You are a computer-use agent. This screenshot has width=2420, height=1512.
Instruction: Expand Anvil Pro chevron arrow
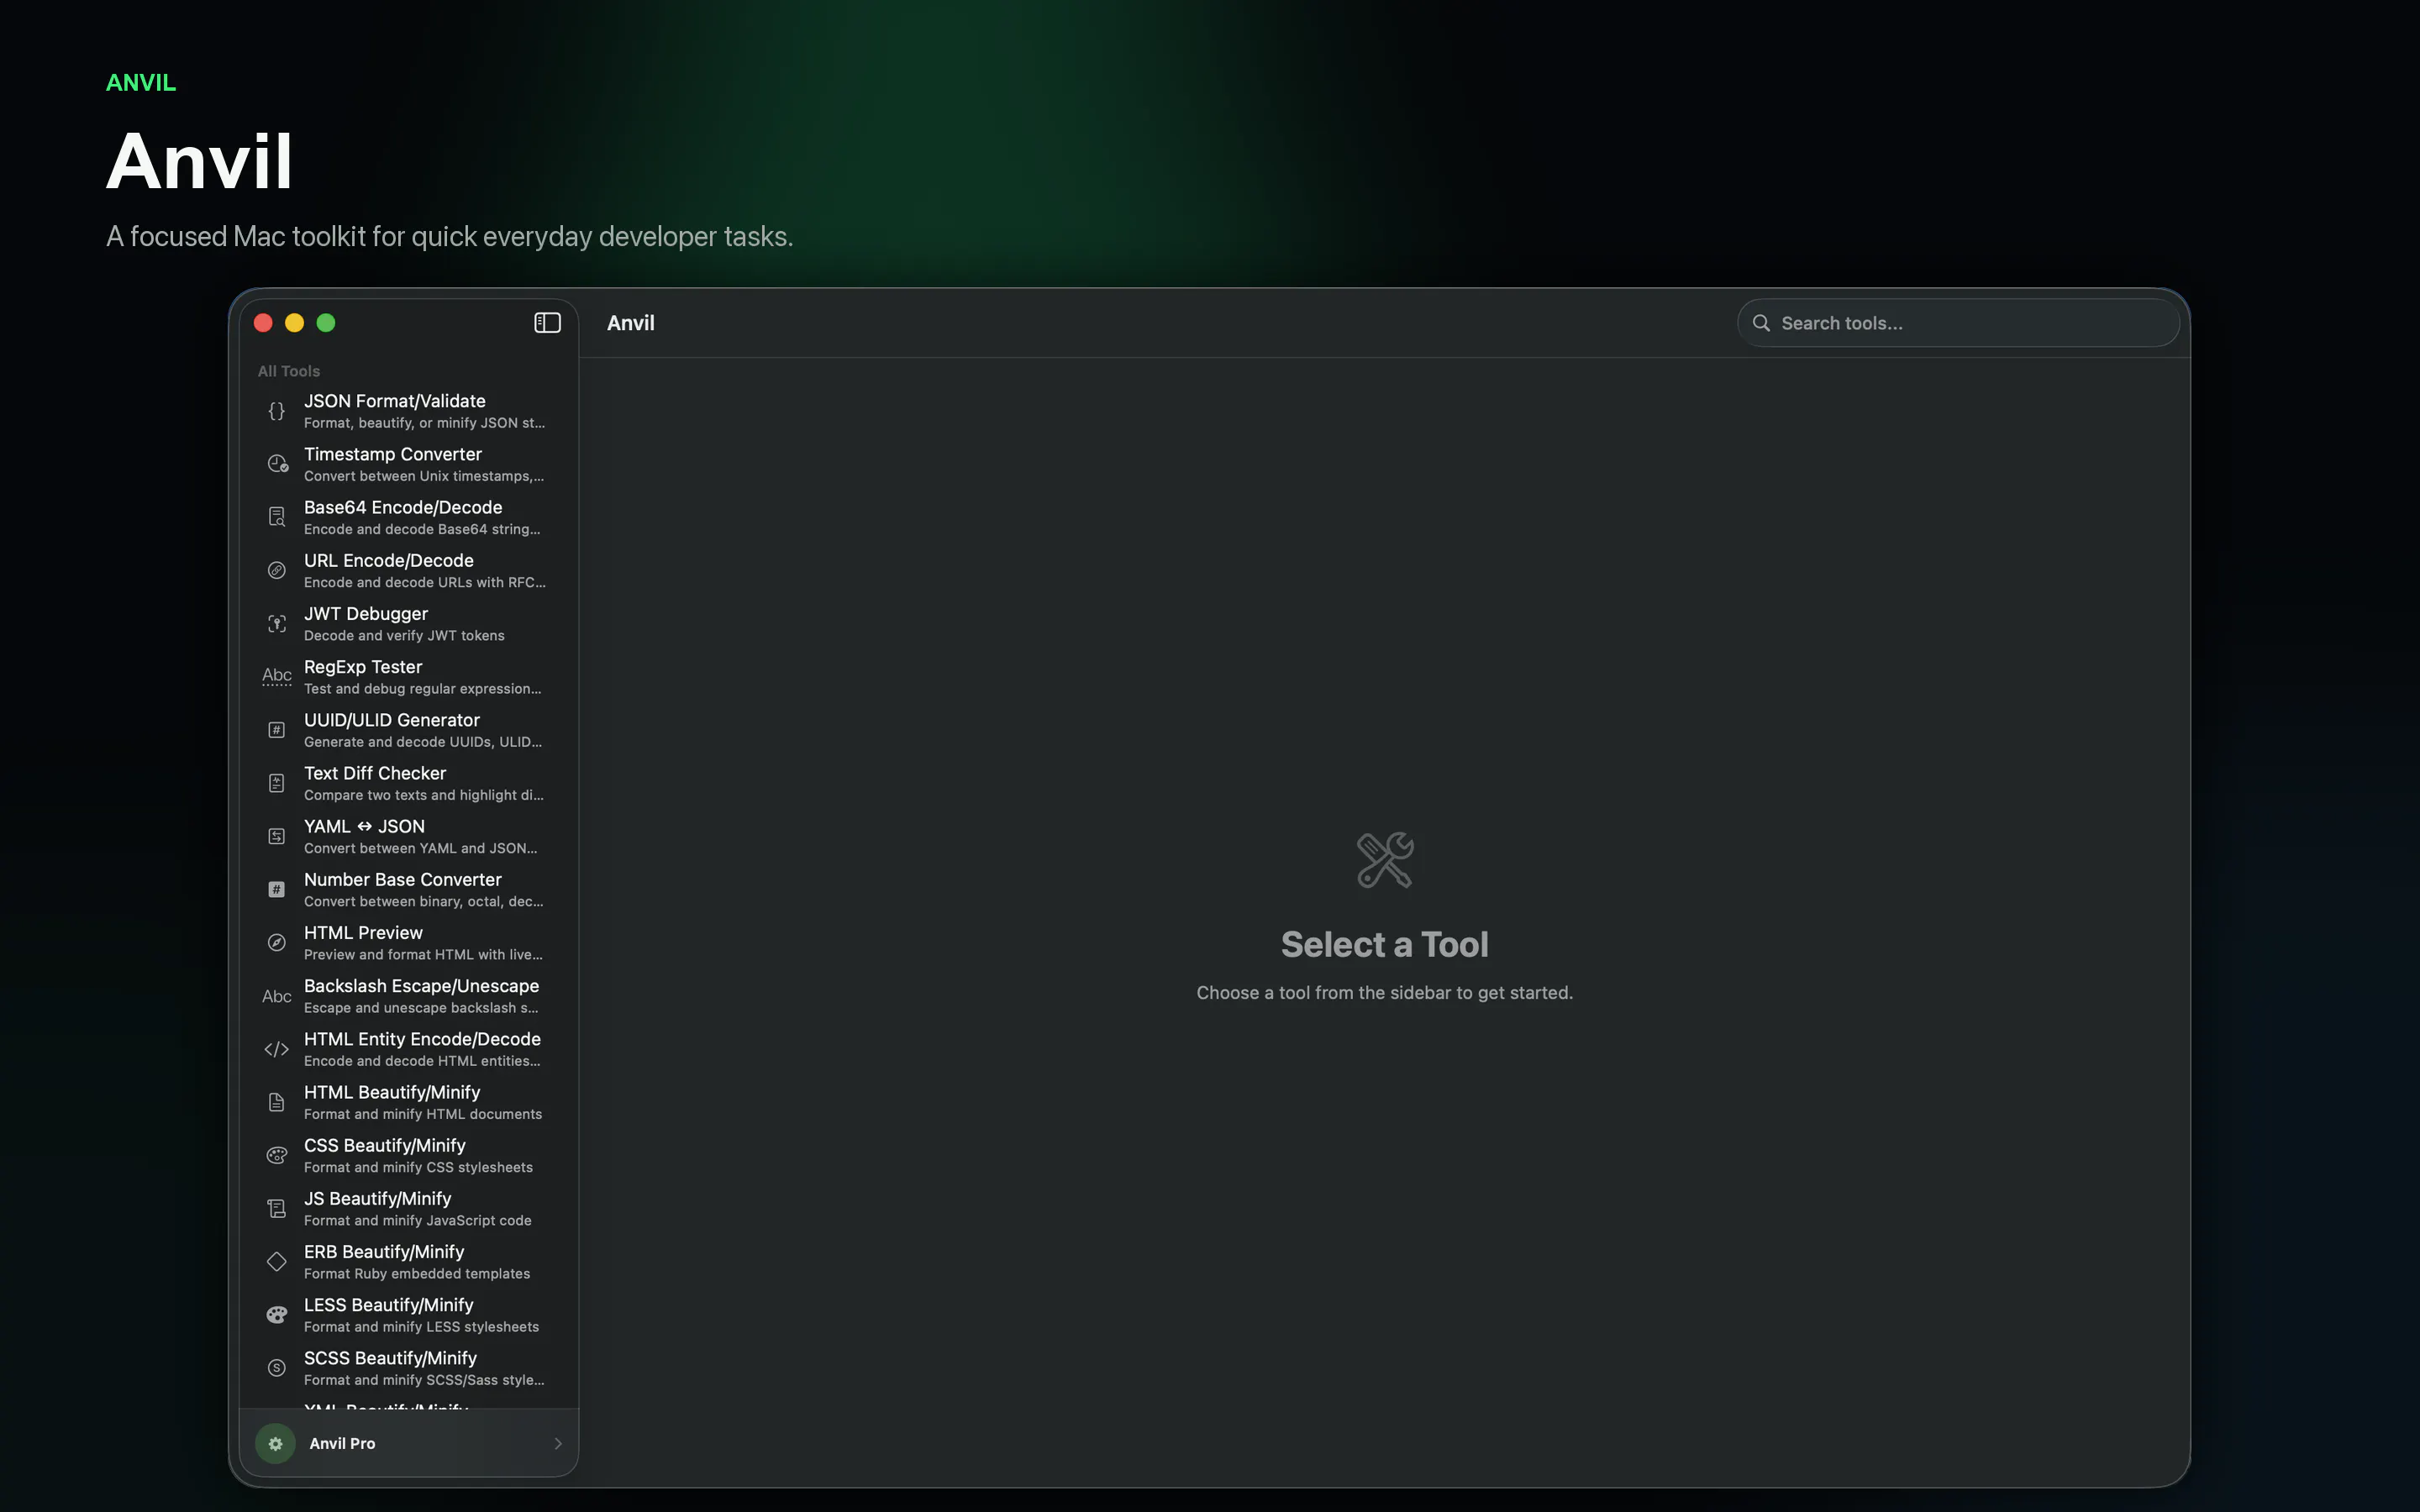tap(558, 1443)
